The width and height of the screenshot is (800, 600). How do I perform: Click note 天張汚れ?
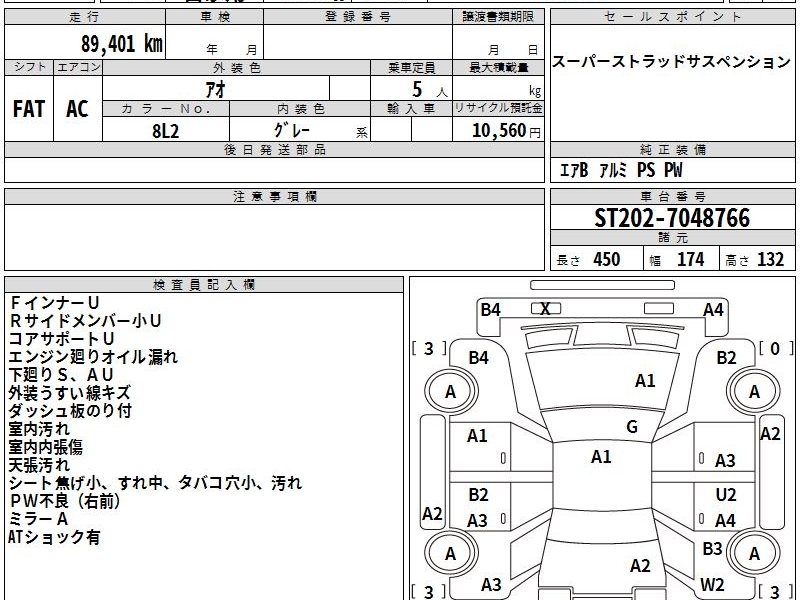39,465
